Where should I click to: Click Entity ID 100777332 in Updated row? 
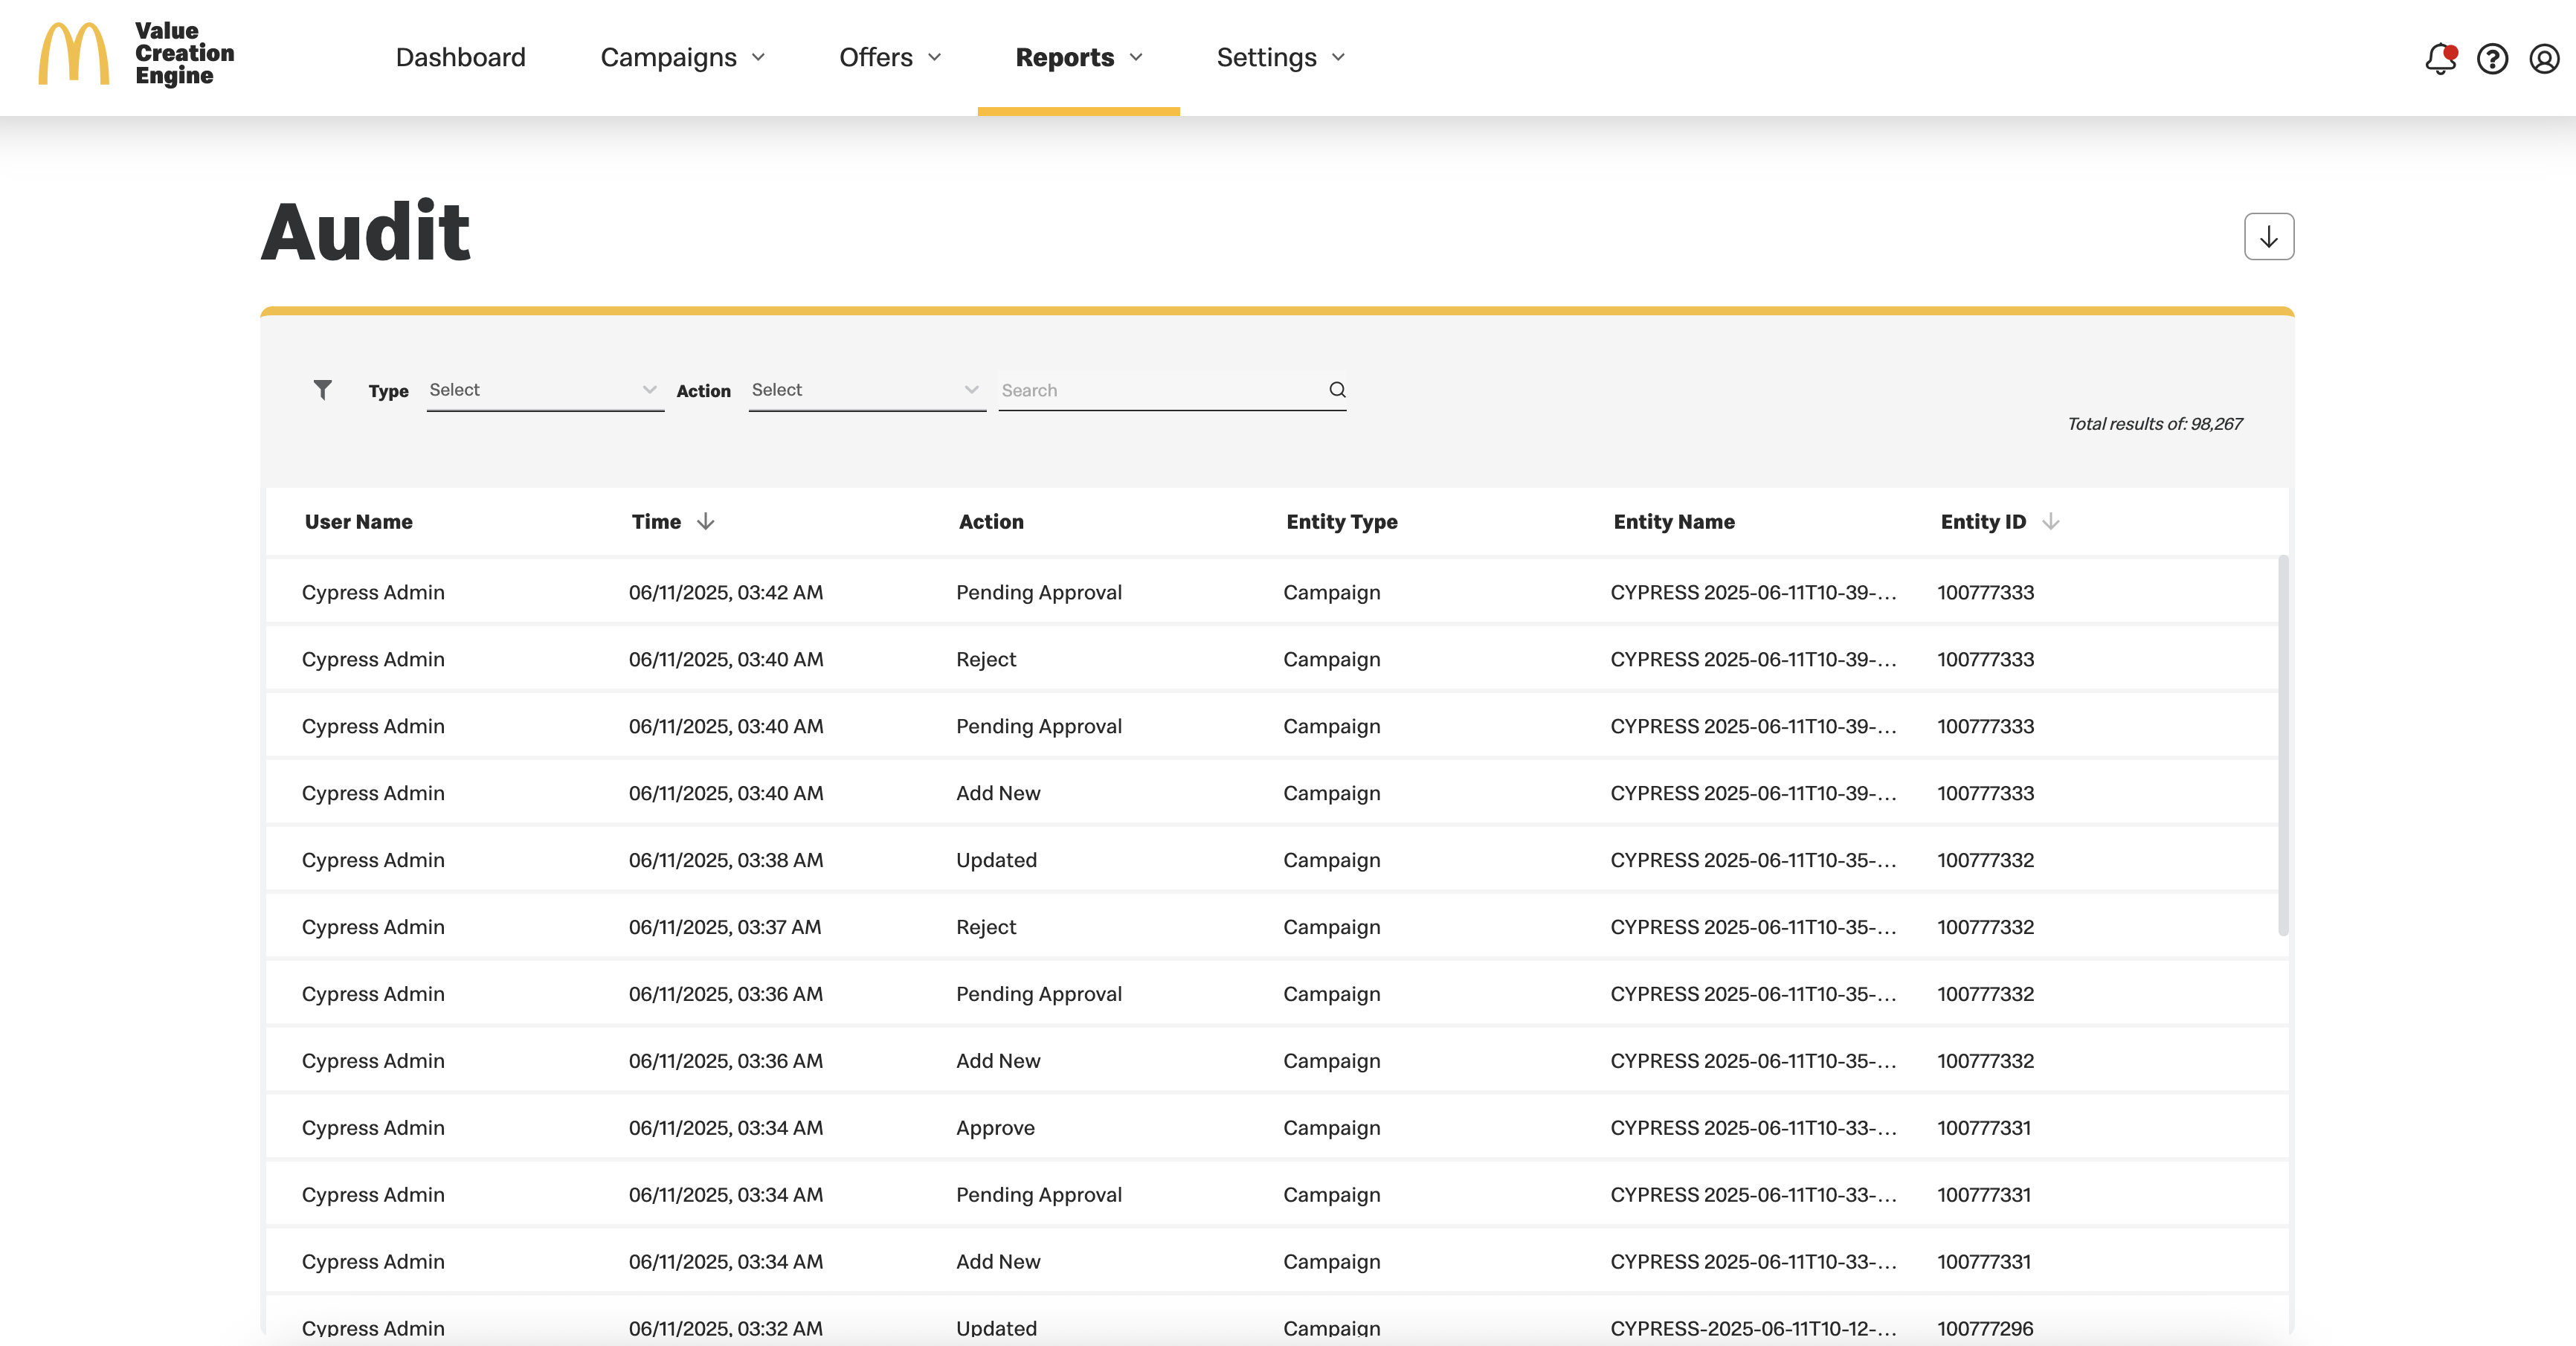(1985, 860)
